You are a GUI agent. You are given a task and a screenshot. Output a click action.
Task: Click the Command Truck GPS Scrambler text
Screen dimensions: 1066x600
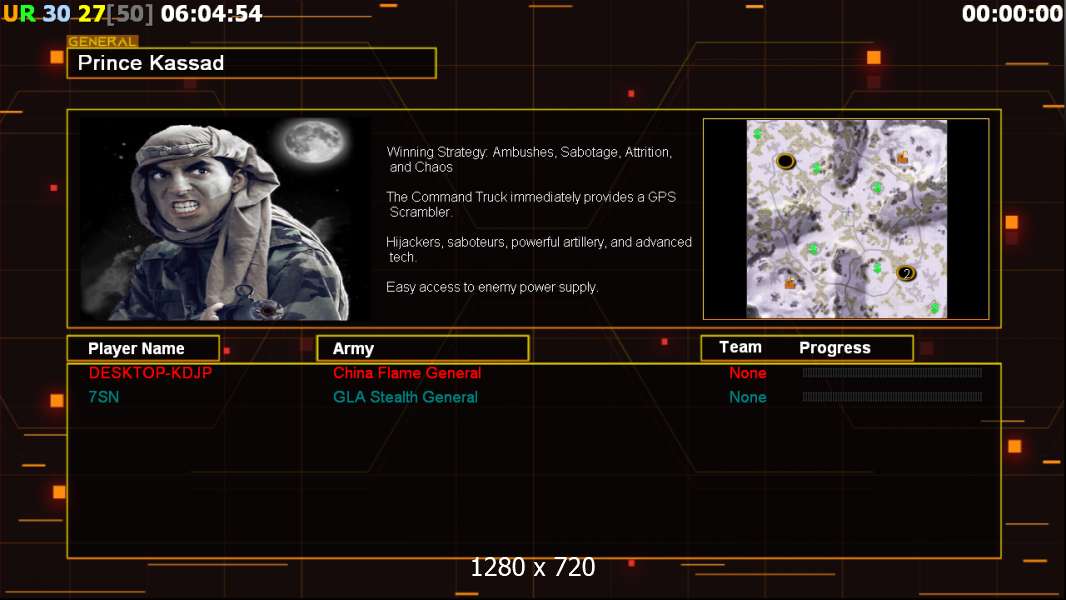531,205
